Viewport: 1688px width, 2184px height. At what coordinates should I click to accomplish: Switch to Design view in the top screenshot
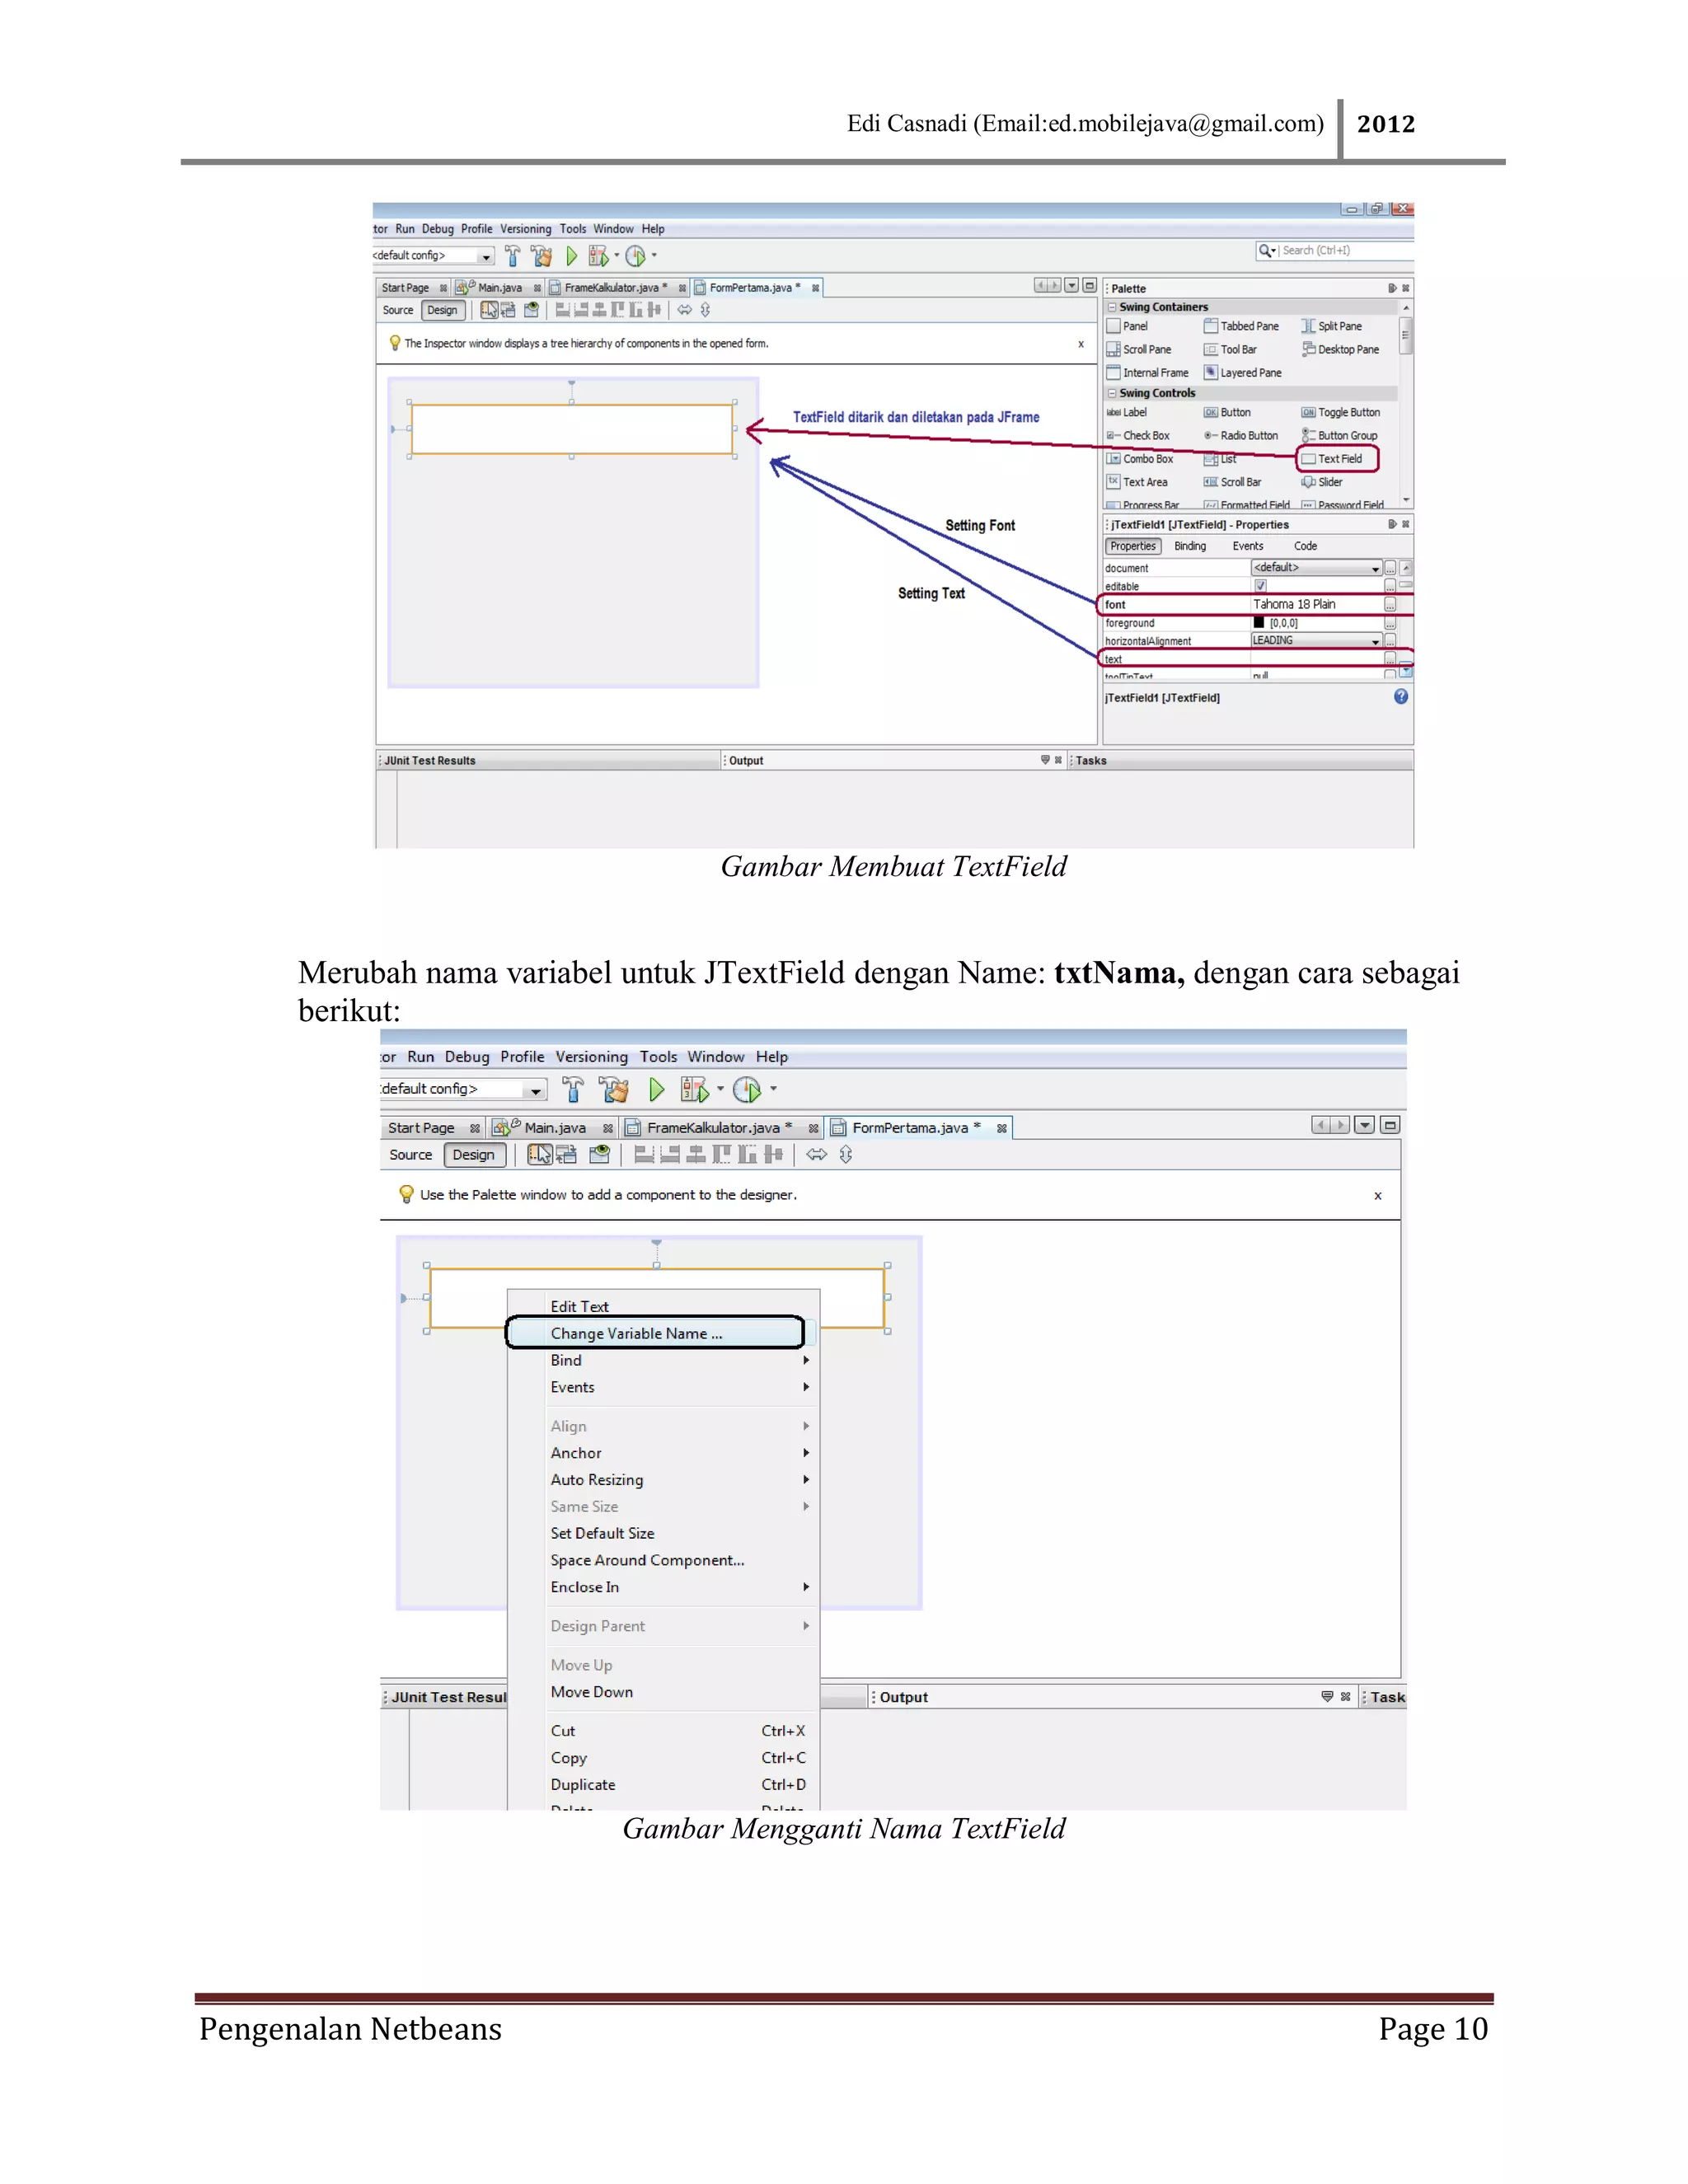442,310
